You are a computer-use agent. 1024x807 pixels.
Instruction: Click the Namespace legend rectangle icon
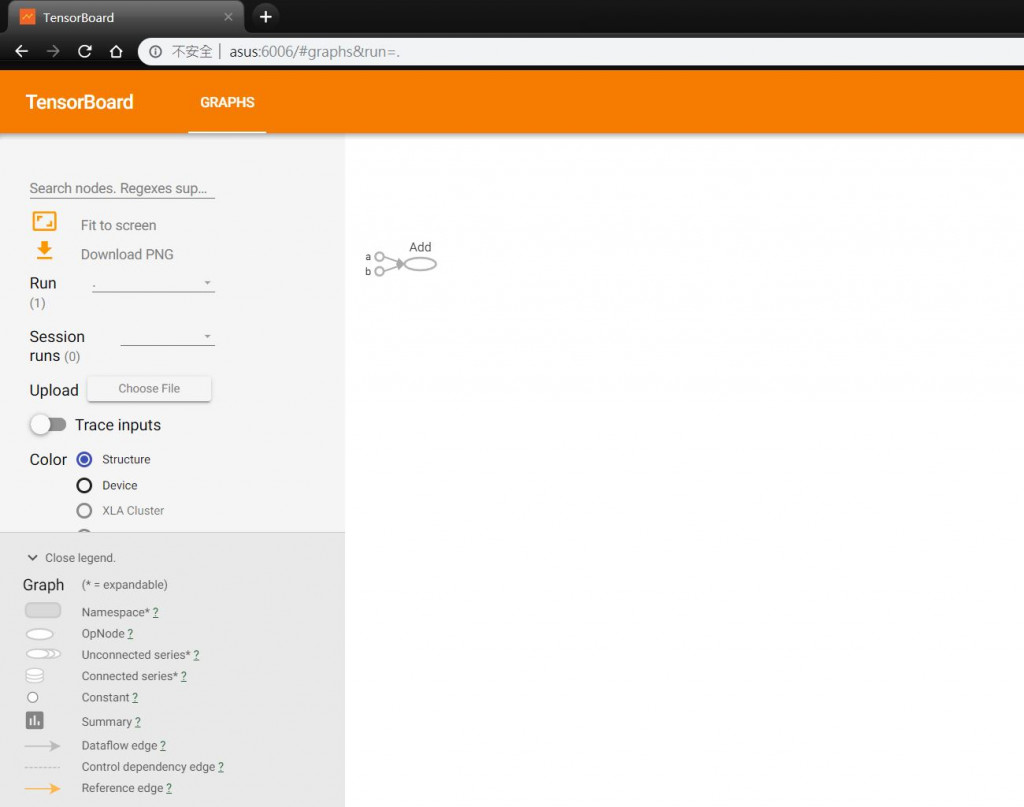(42, 610)
